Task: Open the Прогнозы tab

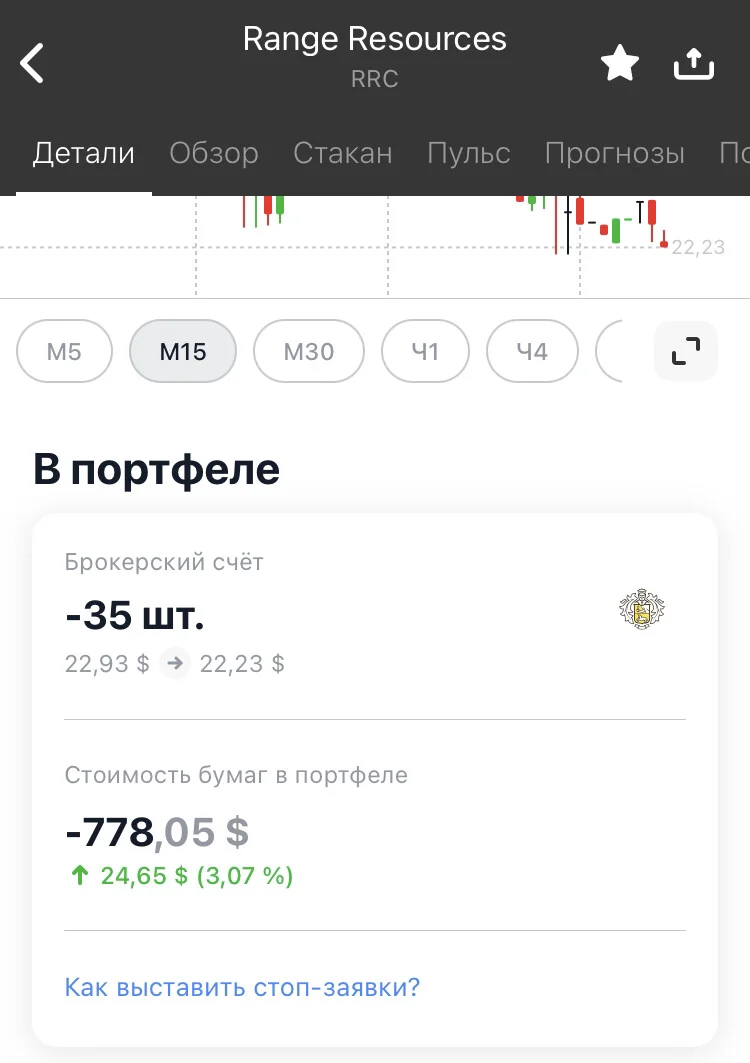Action: (x=614, y=153)
